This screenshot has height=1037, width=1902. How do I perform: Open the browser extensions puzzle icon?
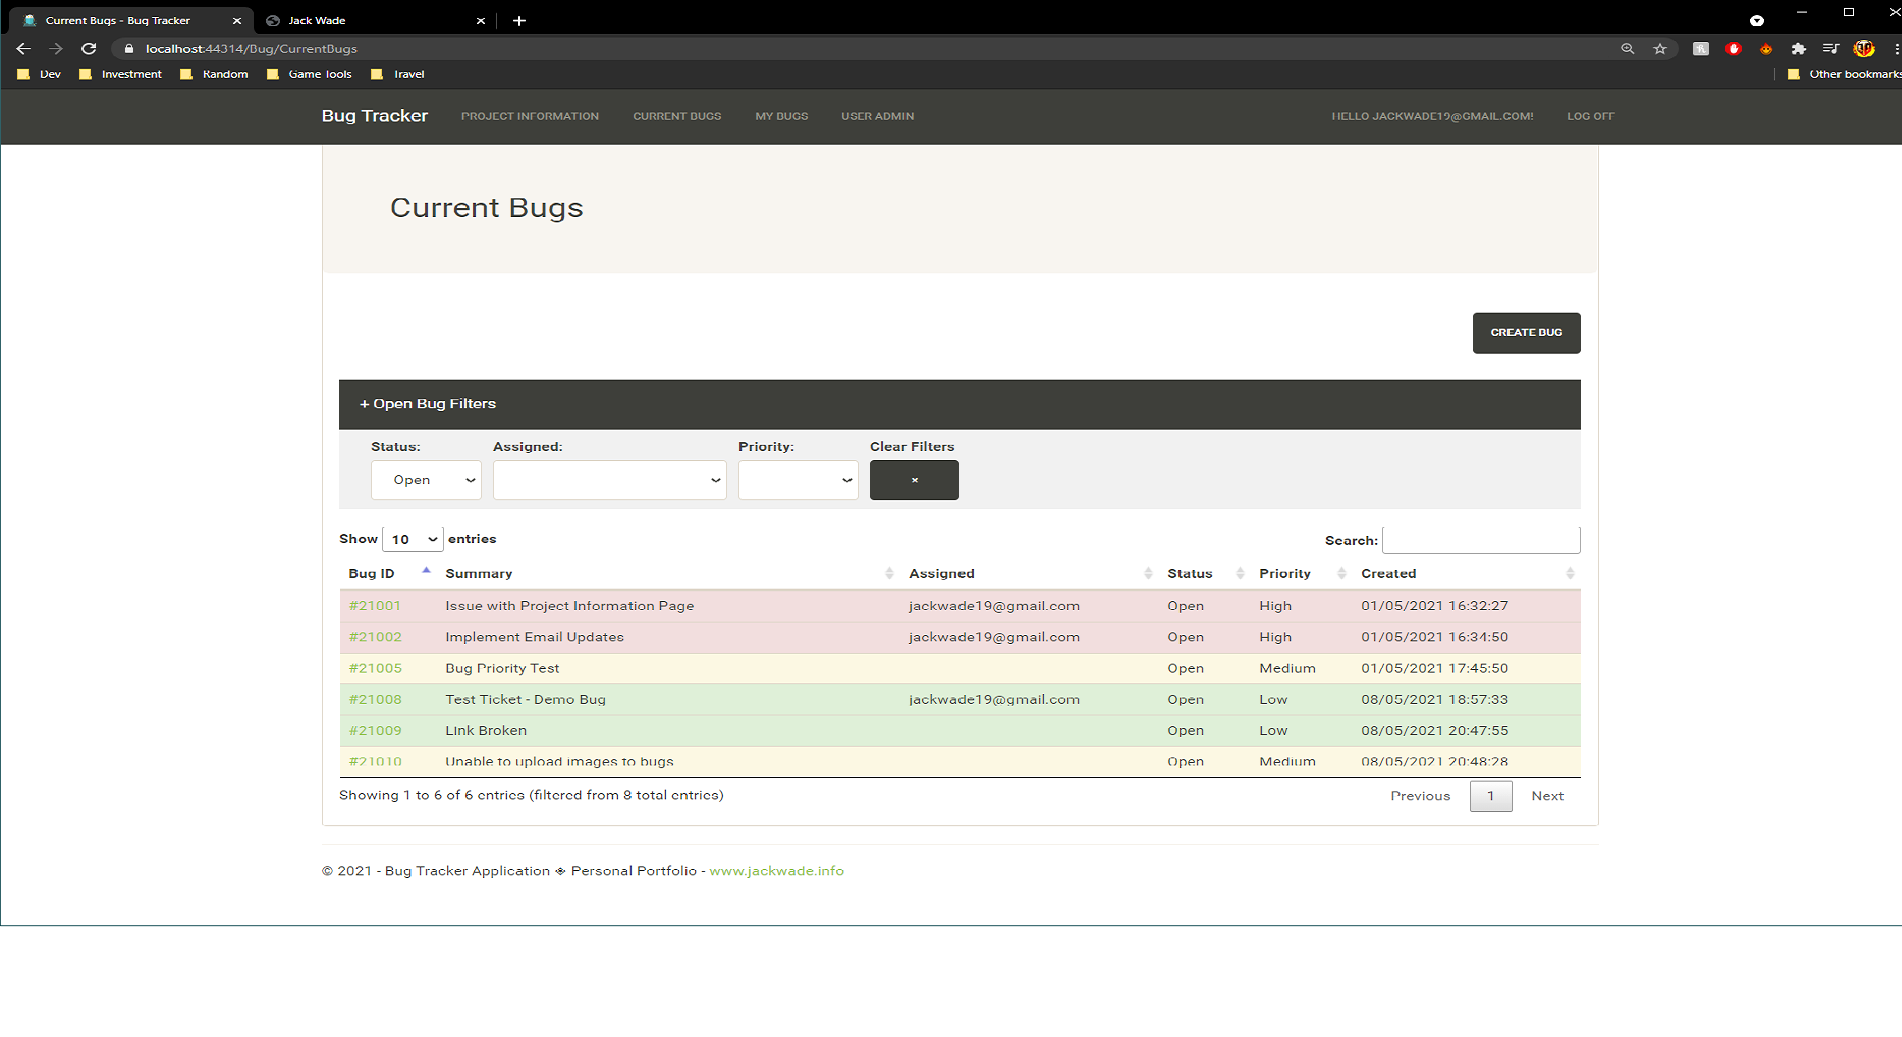click(1798, 48)
